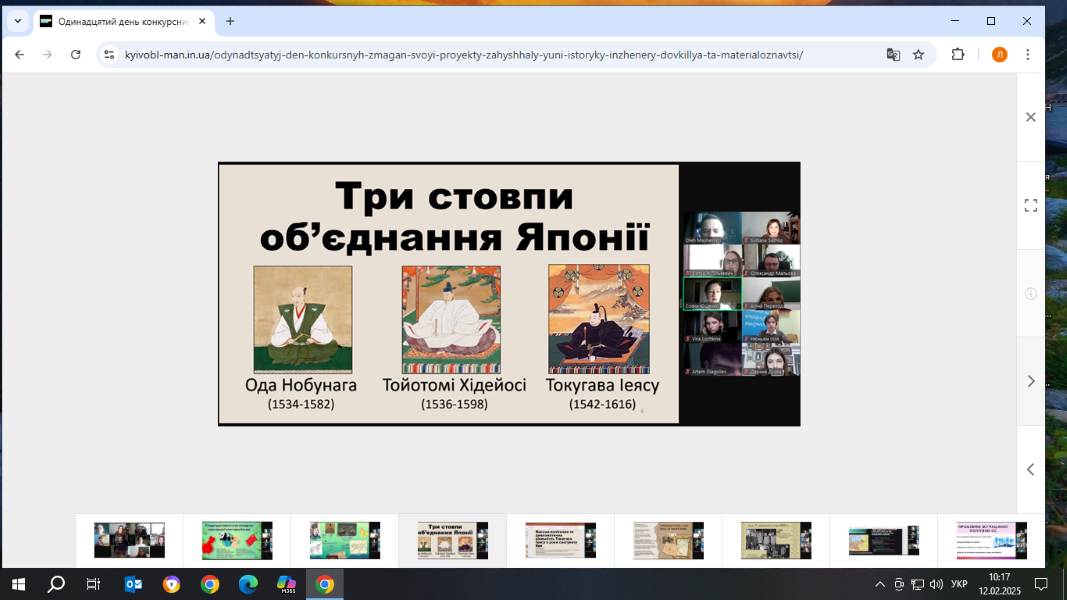This screenshot has width=1067, height=600.
Task: Switch the УКР keyboard language indicator
Action: point(959,584)
